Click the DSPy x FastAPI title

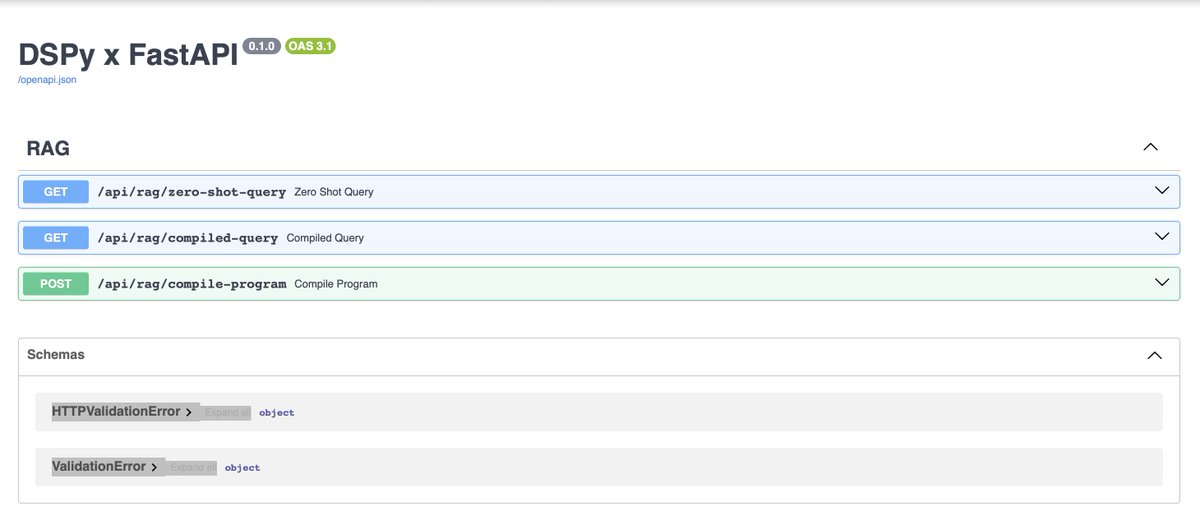[x=128, y=55]
